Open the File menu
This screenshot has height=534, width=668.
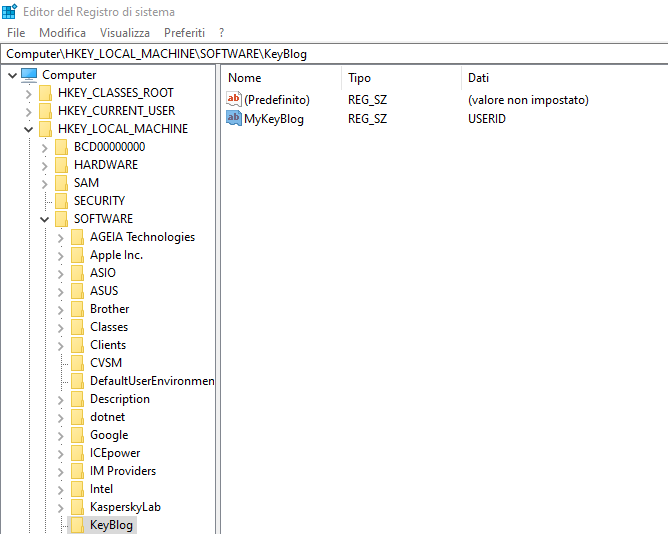pyautogui.click(x=16, y=33)
